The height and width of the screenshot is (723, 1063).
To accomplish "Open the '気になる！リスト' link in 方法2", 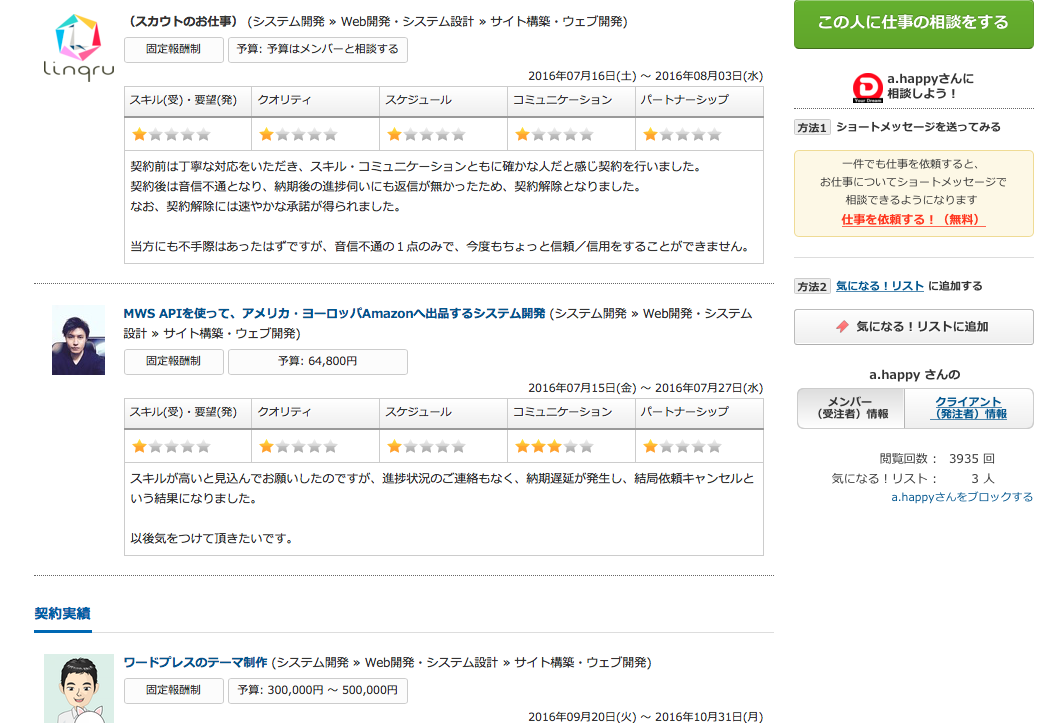I will pos(879,286).
